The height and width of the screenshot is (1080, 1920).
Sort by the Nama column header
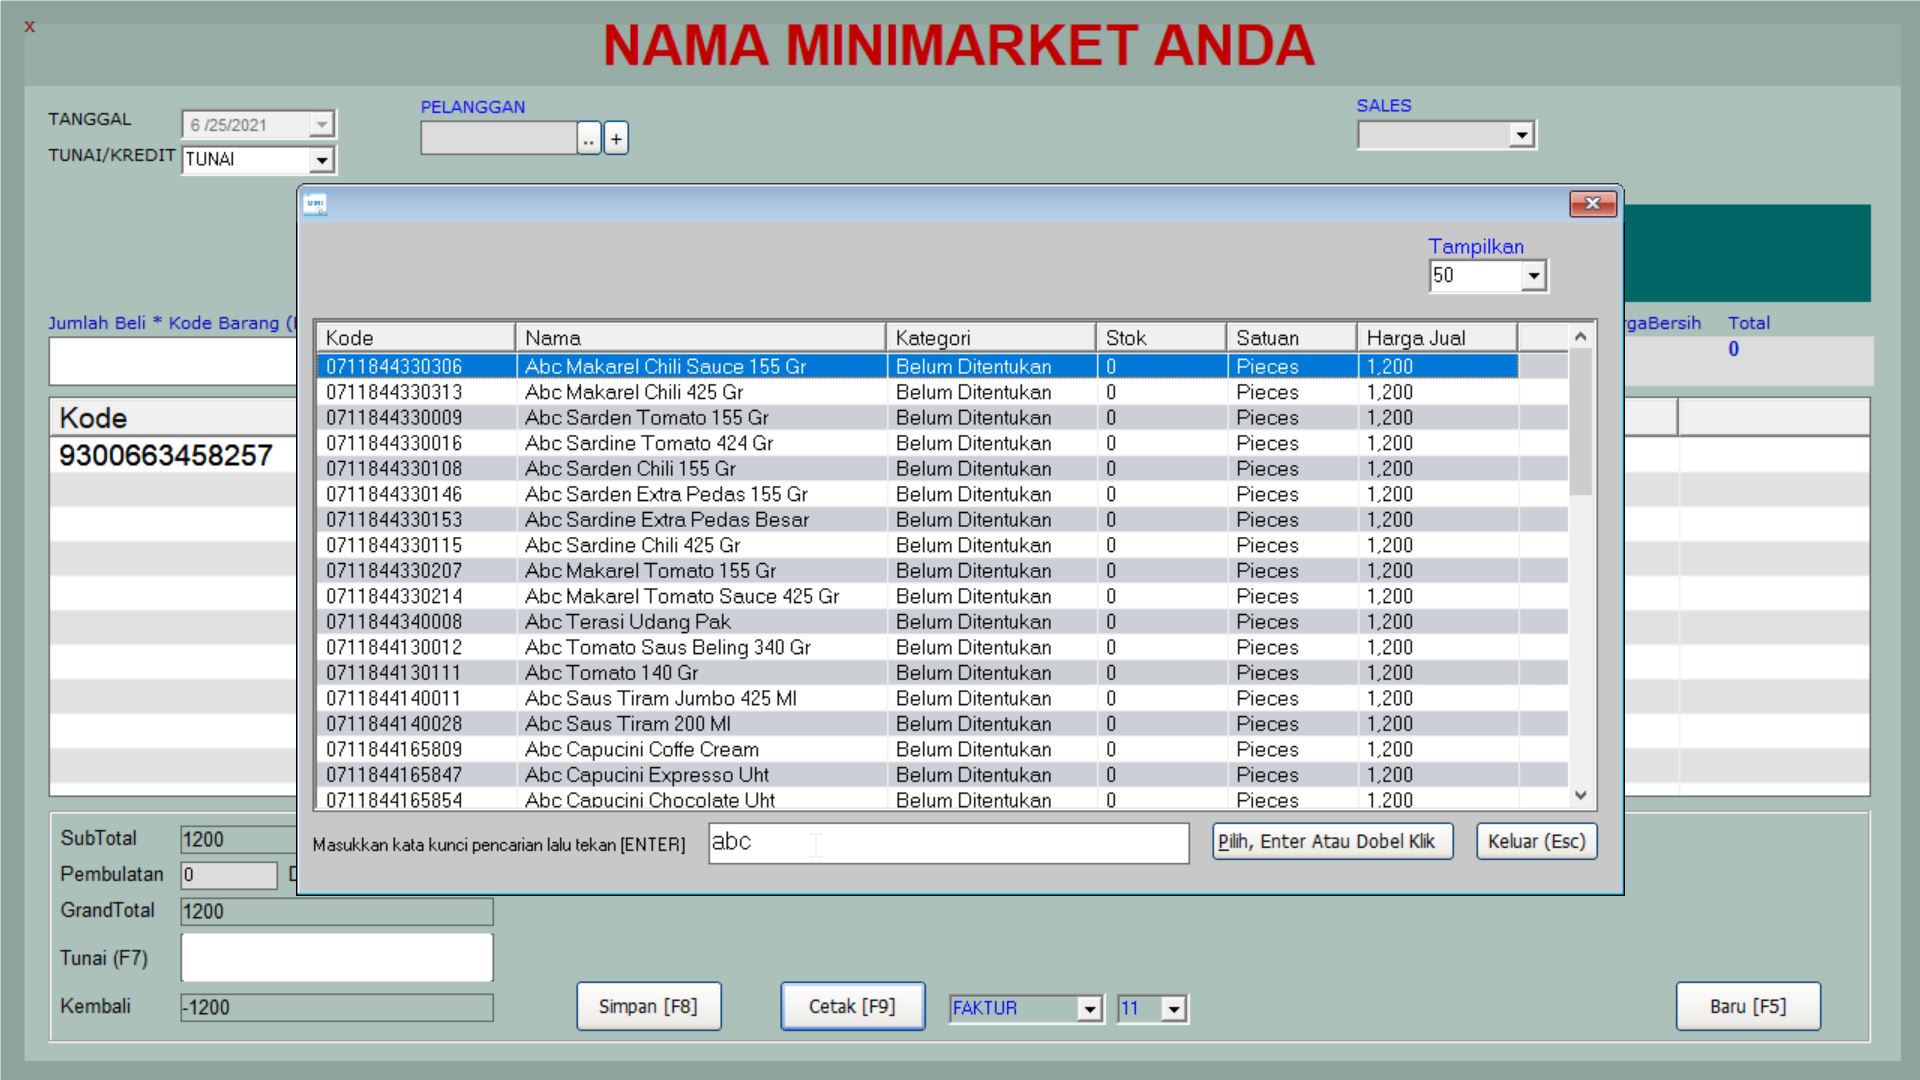click(699, 338)
